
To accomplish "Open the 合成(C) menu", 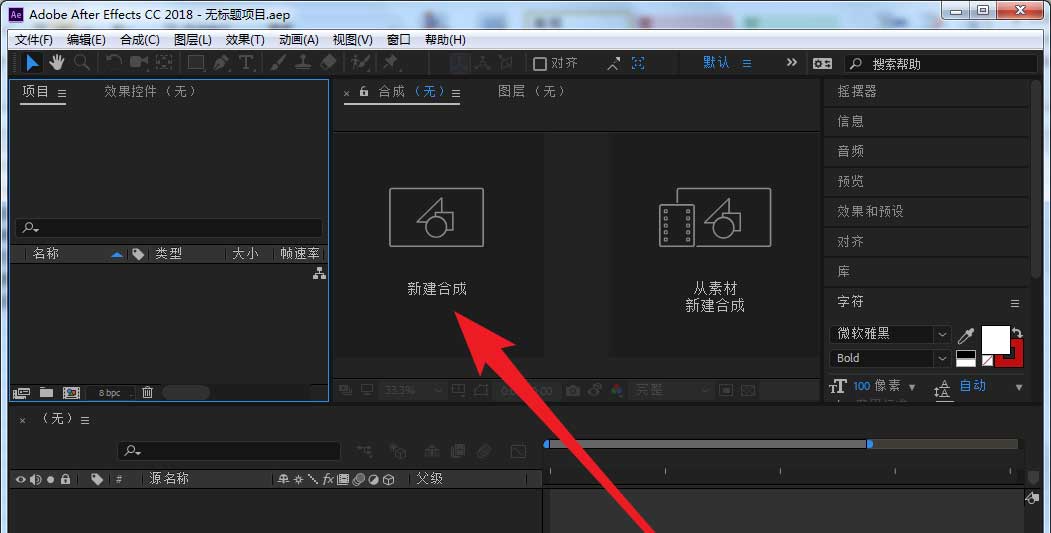I will (x=139, y=40).
